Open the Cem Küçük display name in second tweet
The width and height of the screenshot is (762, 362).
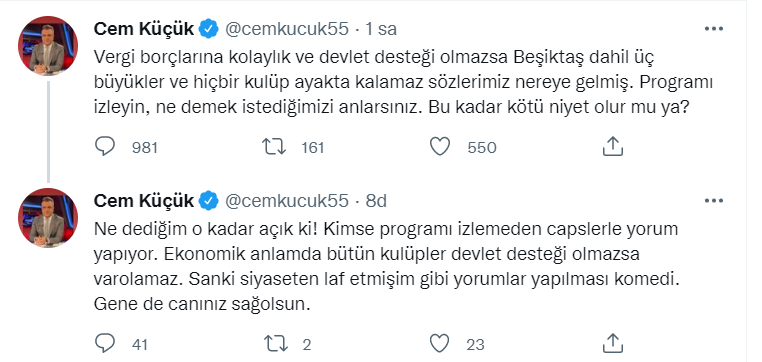tap(144, 200)
